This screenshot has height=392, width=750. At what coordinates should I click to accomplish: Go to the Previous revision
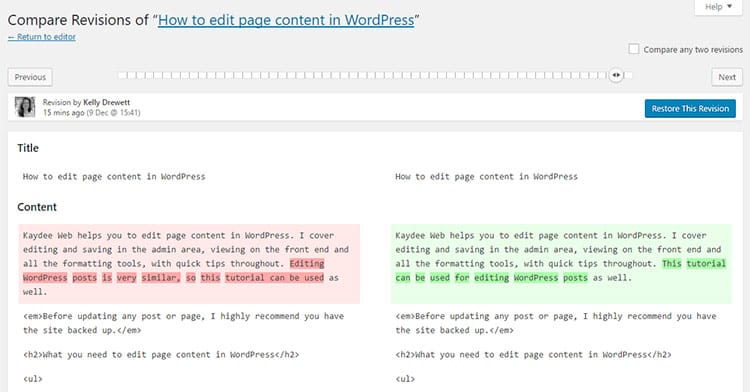click(x=30, y=77)
